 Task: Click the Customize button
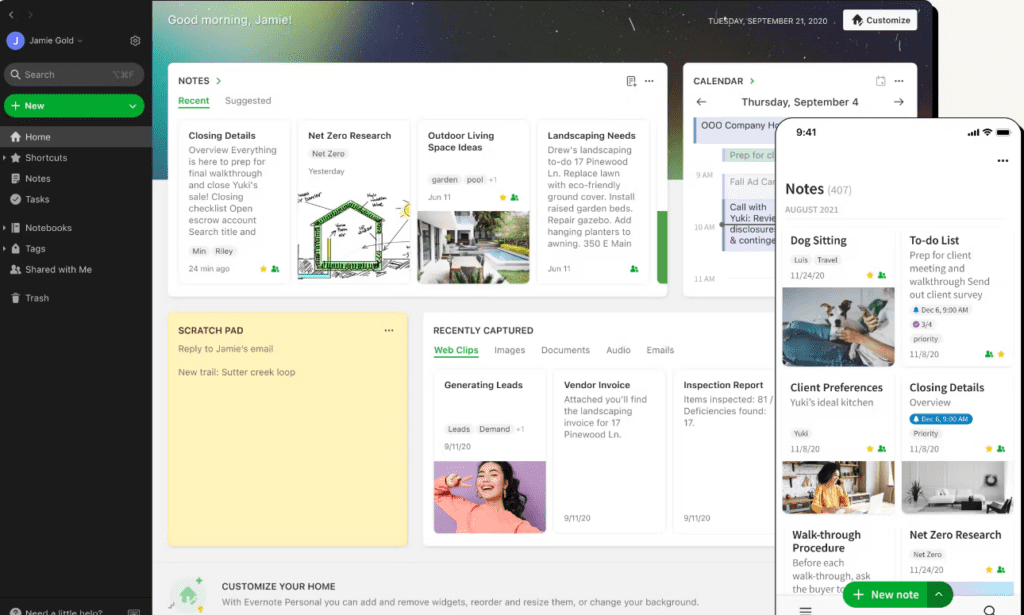click(880, 20)
